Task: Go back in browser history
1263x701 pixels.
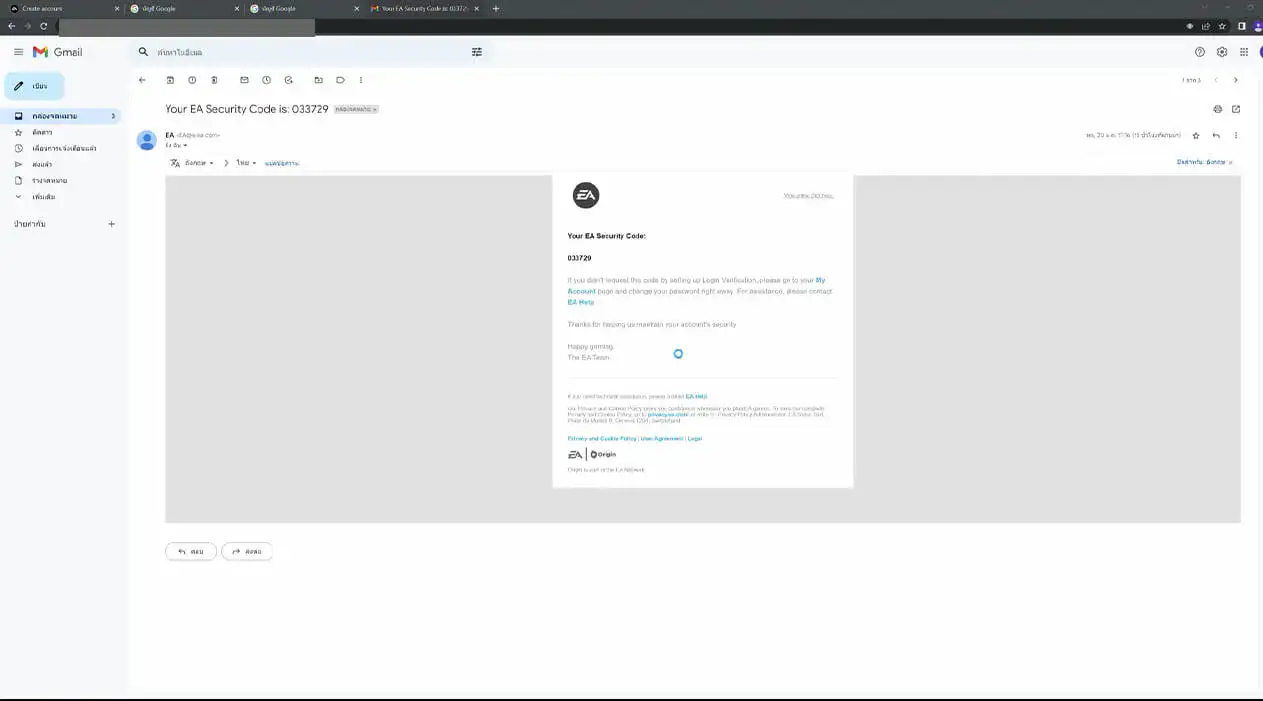Action: (12, 26)
